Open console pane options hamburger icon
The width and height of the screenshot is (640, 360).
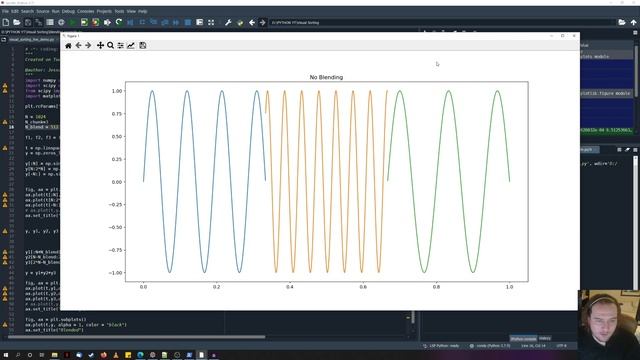pos(635,150)
